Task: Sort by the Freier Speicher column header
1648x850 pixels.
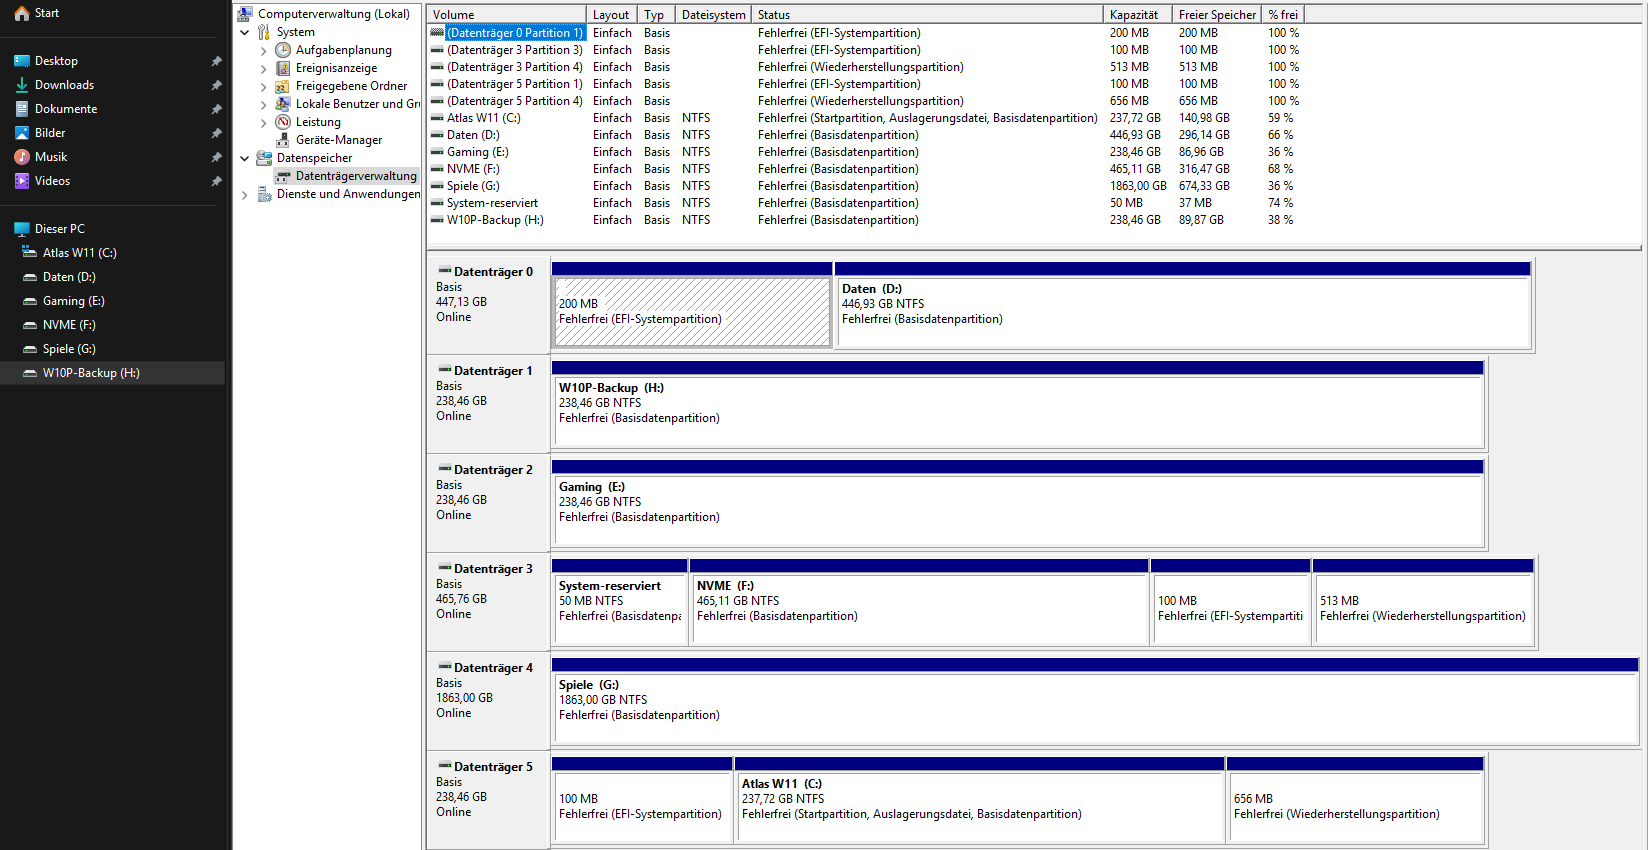Action: coord(1217,15)
